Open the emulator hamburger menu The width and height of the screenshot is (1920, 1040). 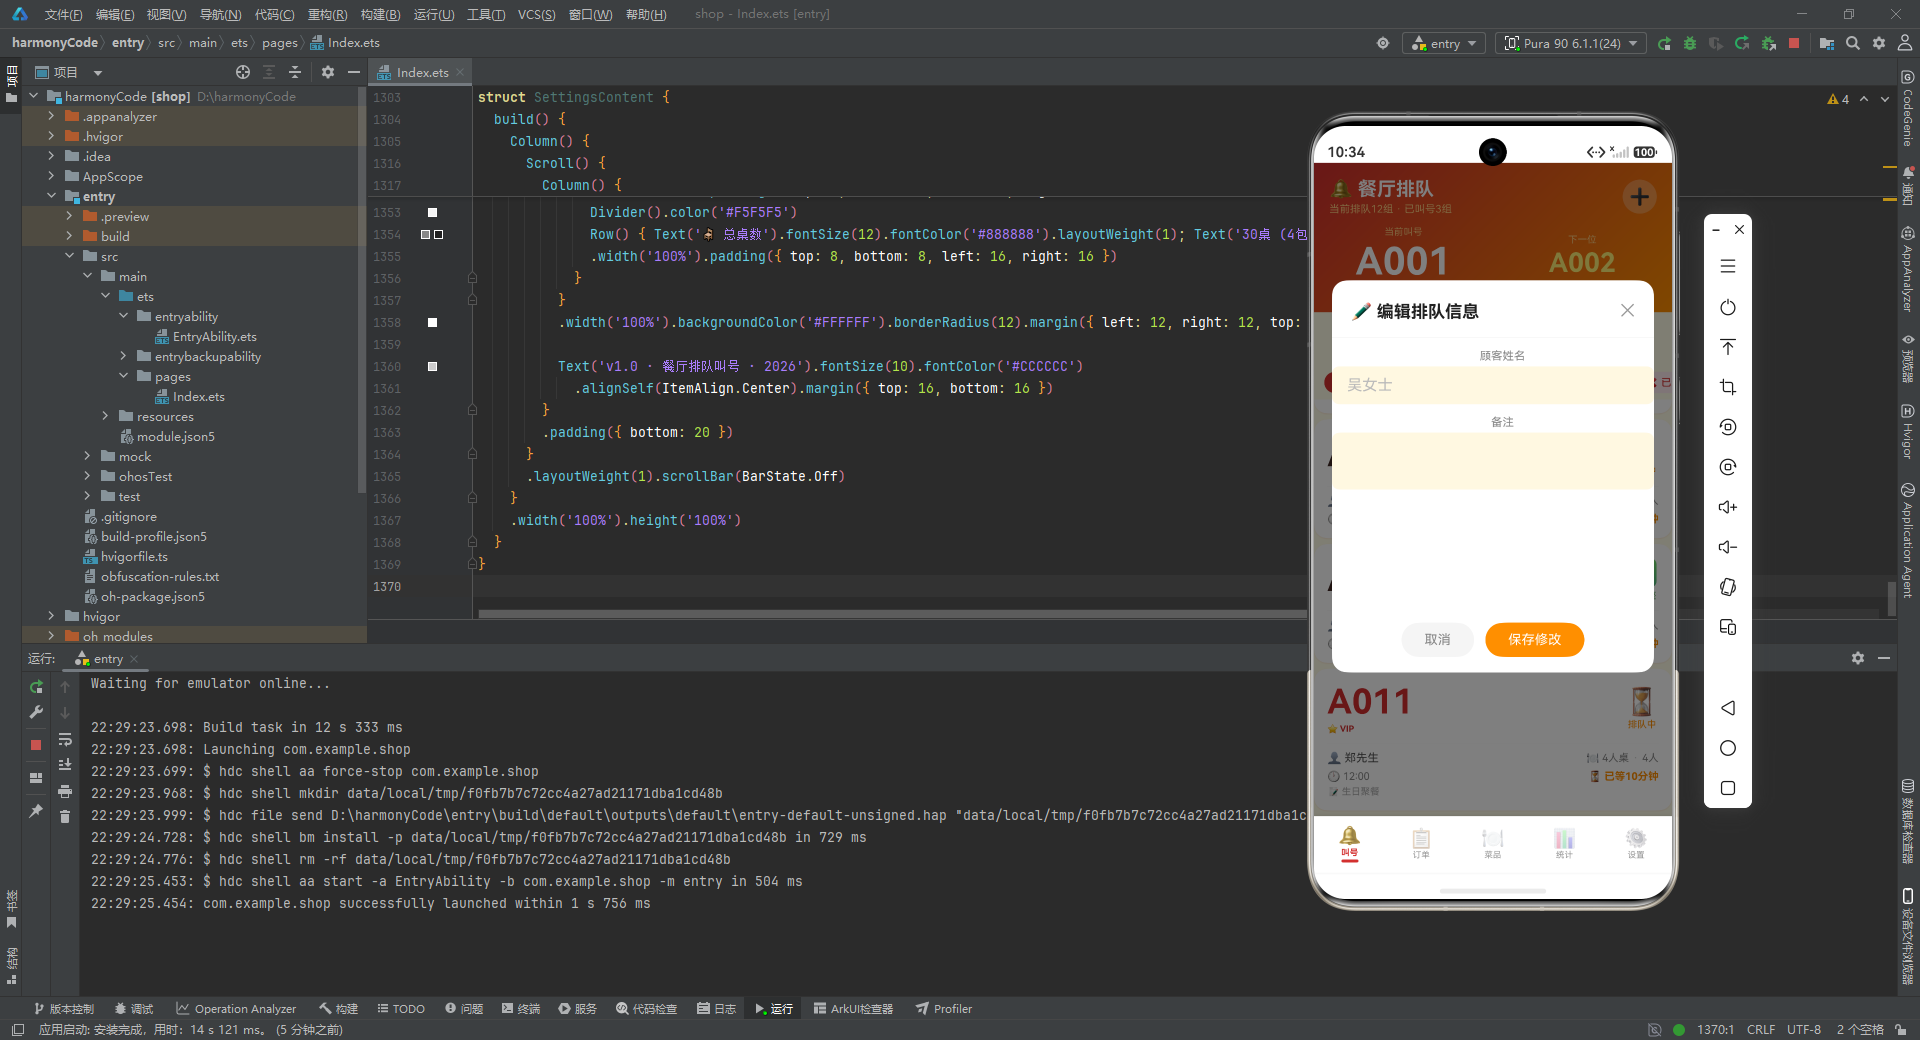1728,267
